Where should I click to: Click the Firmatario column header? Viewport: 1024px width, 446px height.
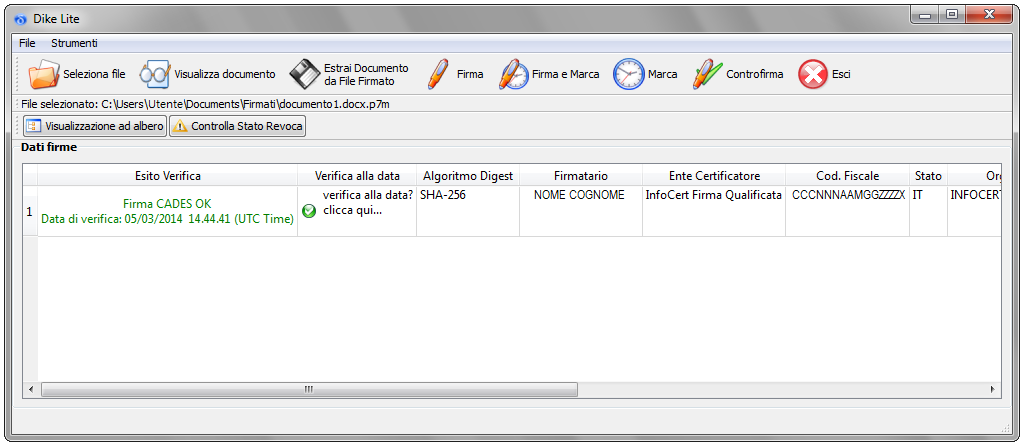pyautogui.click(x=581, y=176)
